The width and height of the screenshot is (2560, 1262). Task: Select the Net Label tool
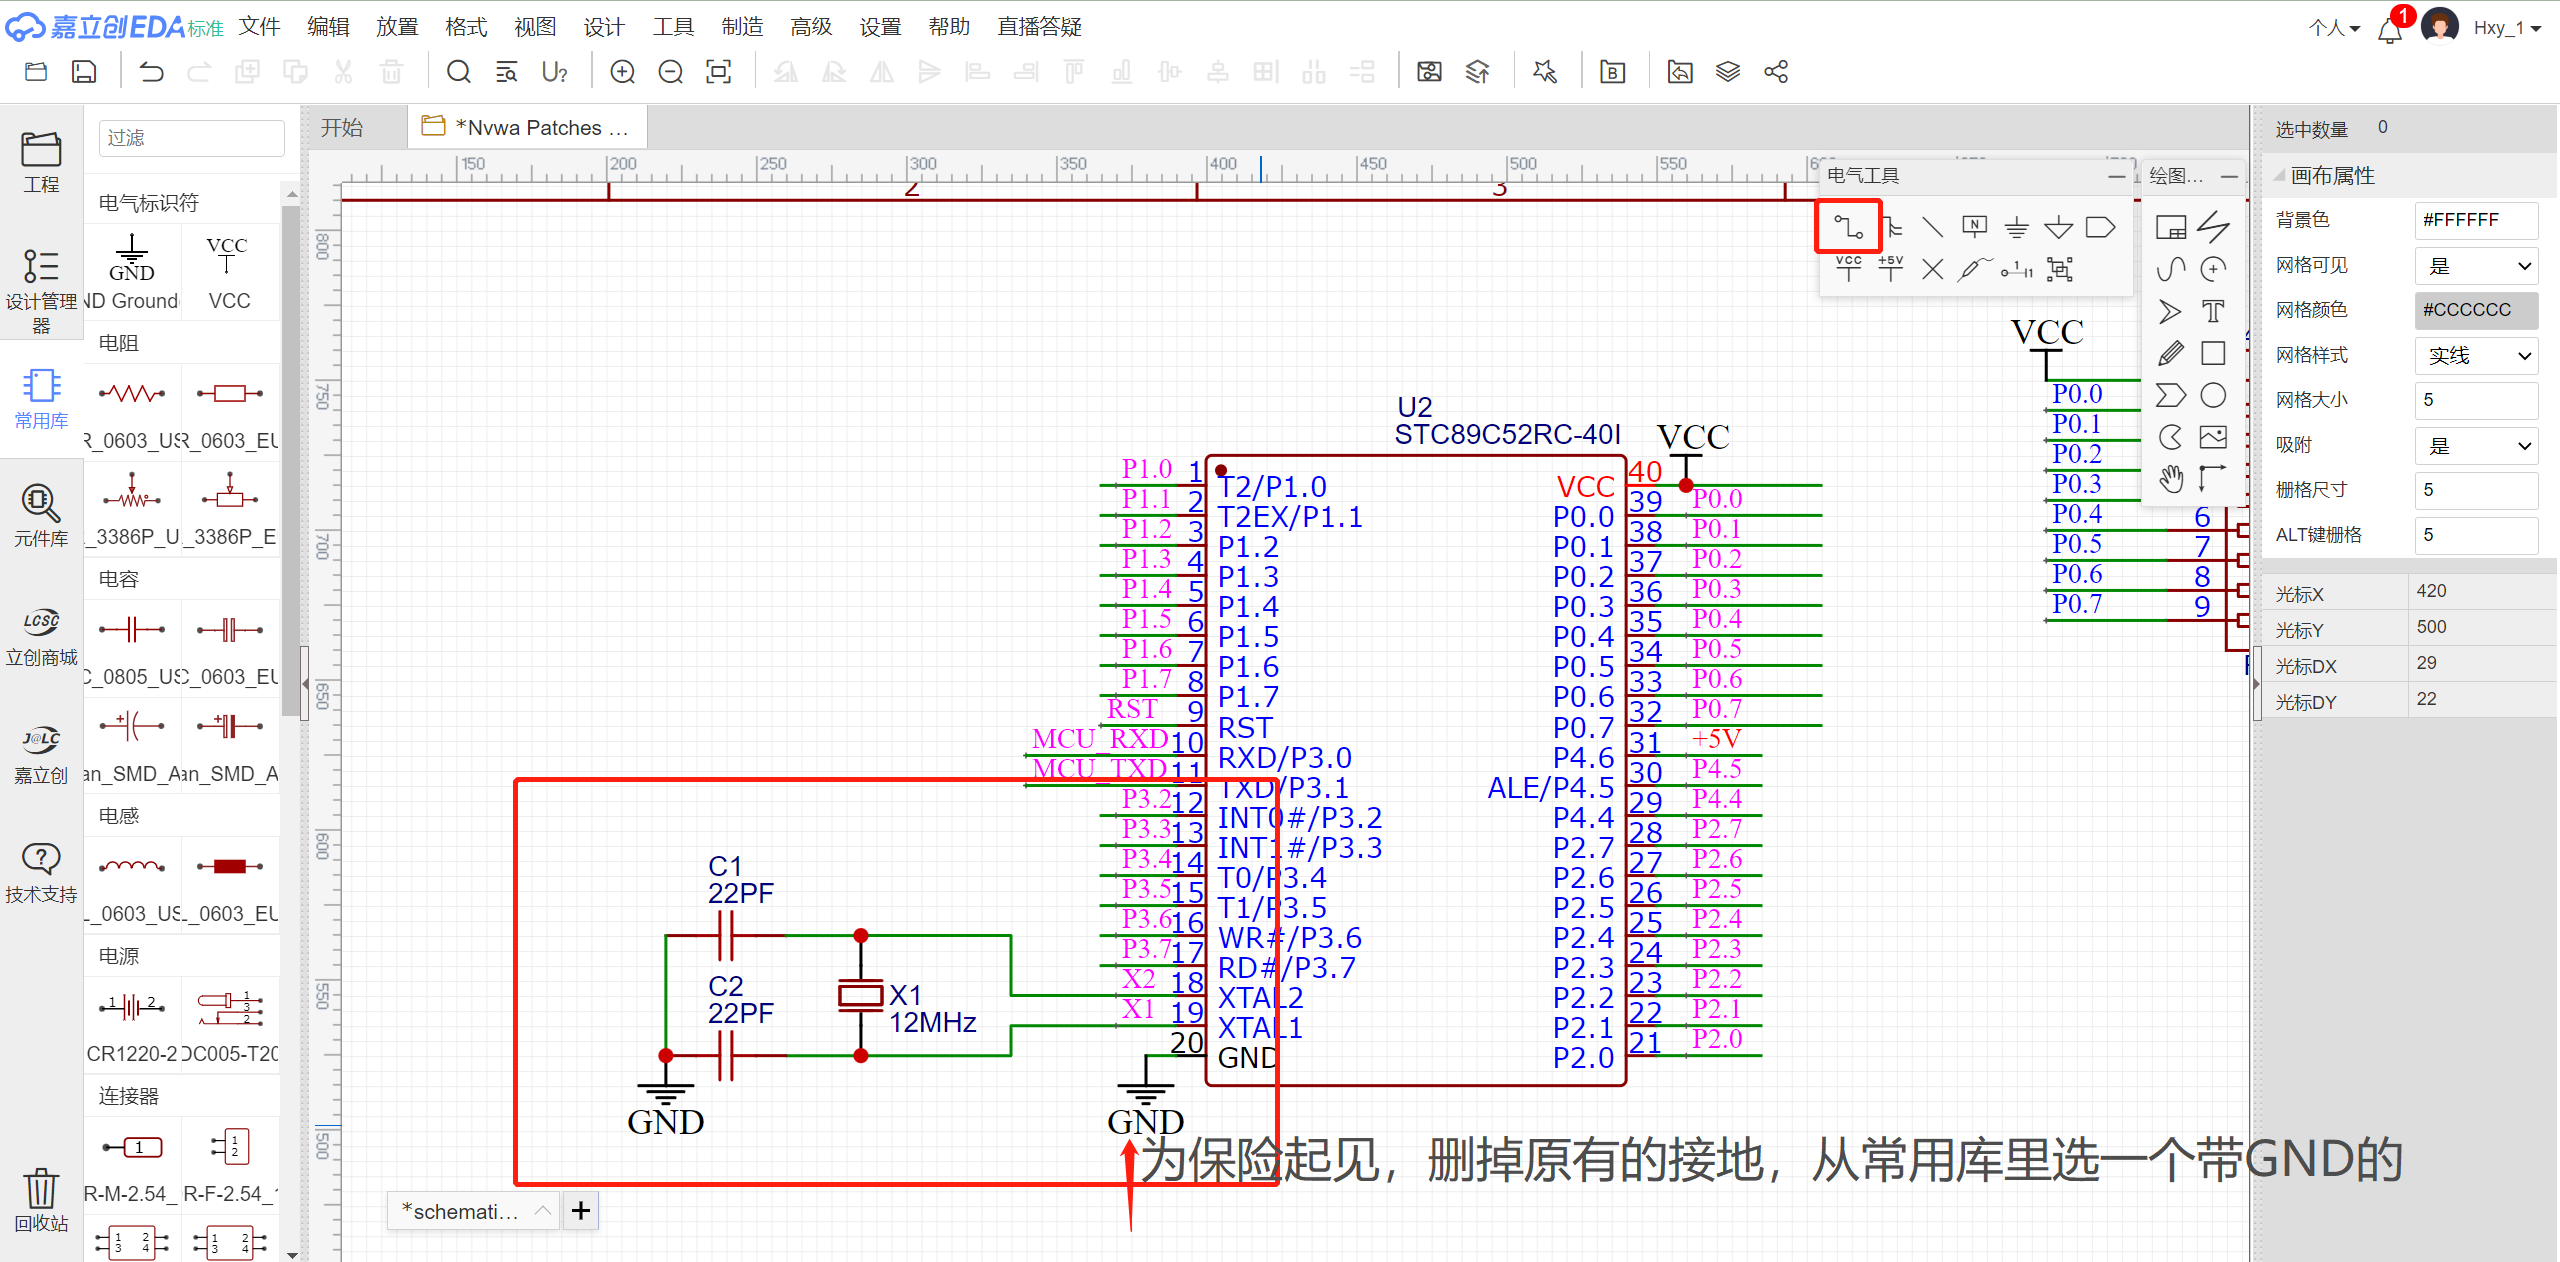pos(1974,227)
